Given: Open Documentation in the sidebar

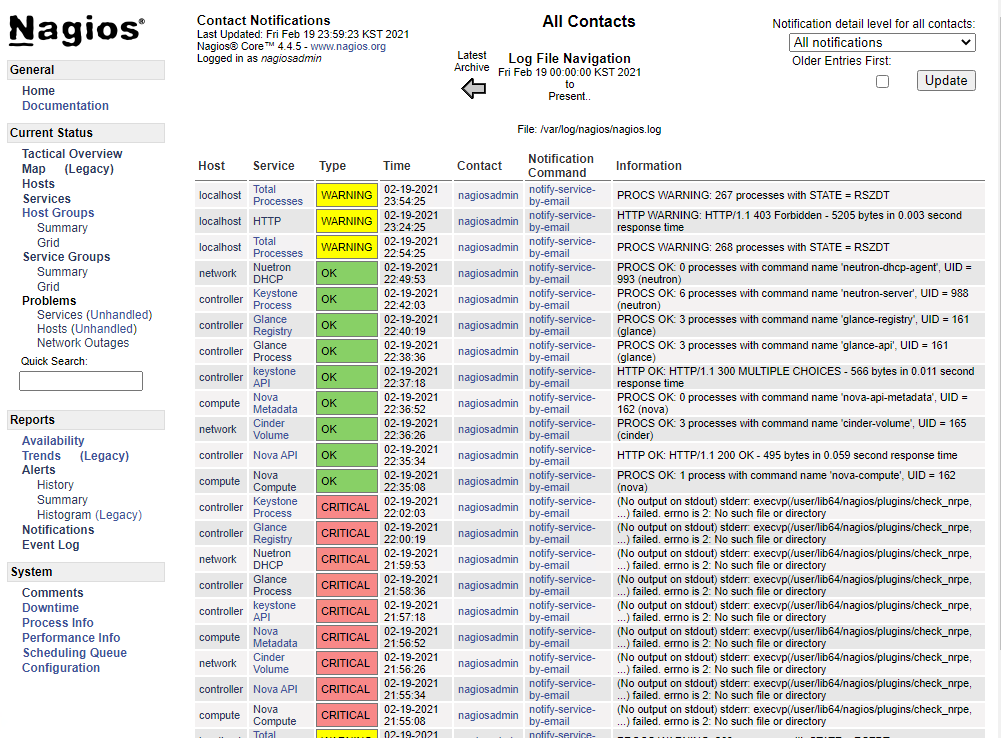Looking at the screenshot, I should pos(65,106).
